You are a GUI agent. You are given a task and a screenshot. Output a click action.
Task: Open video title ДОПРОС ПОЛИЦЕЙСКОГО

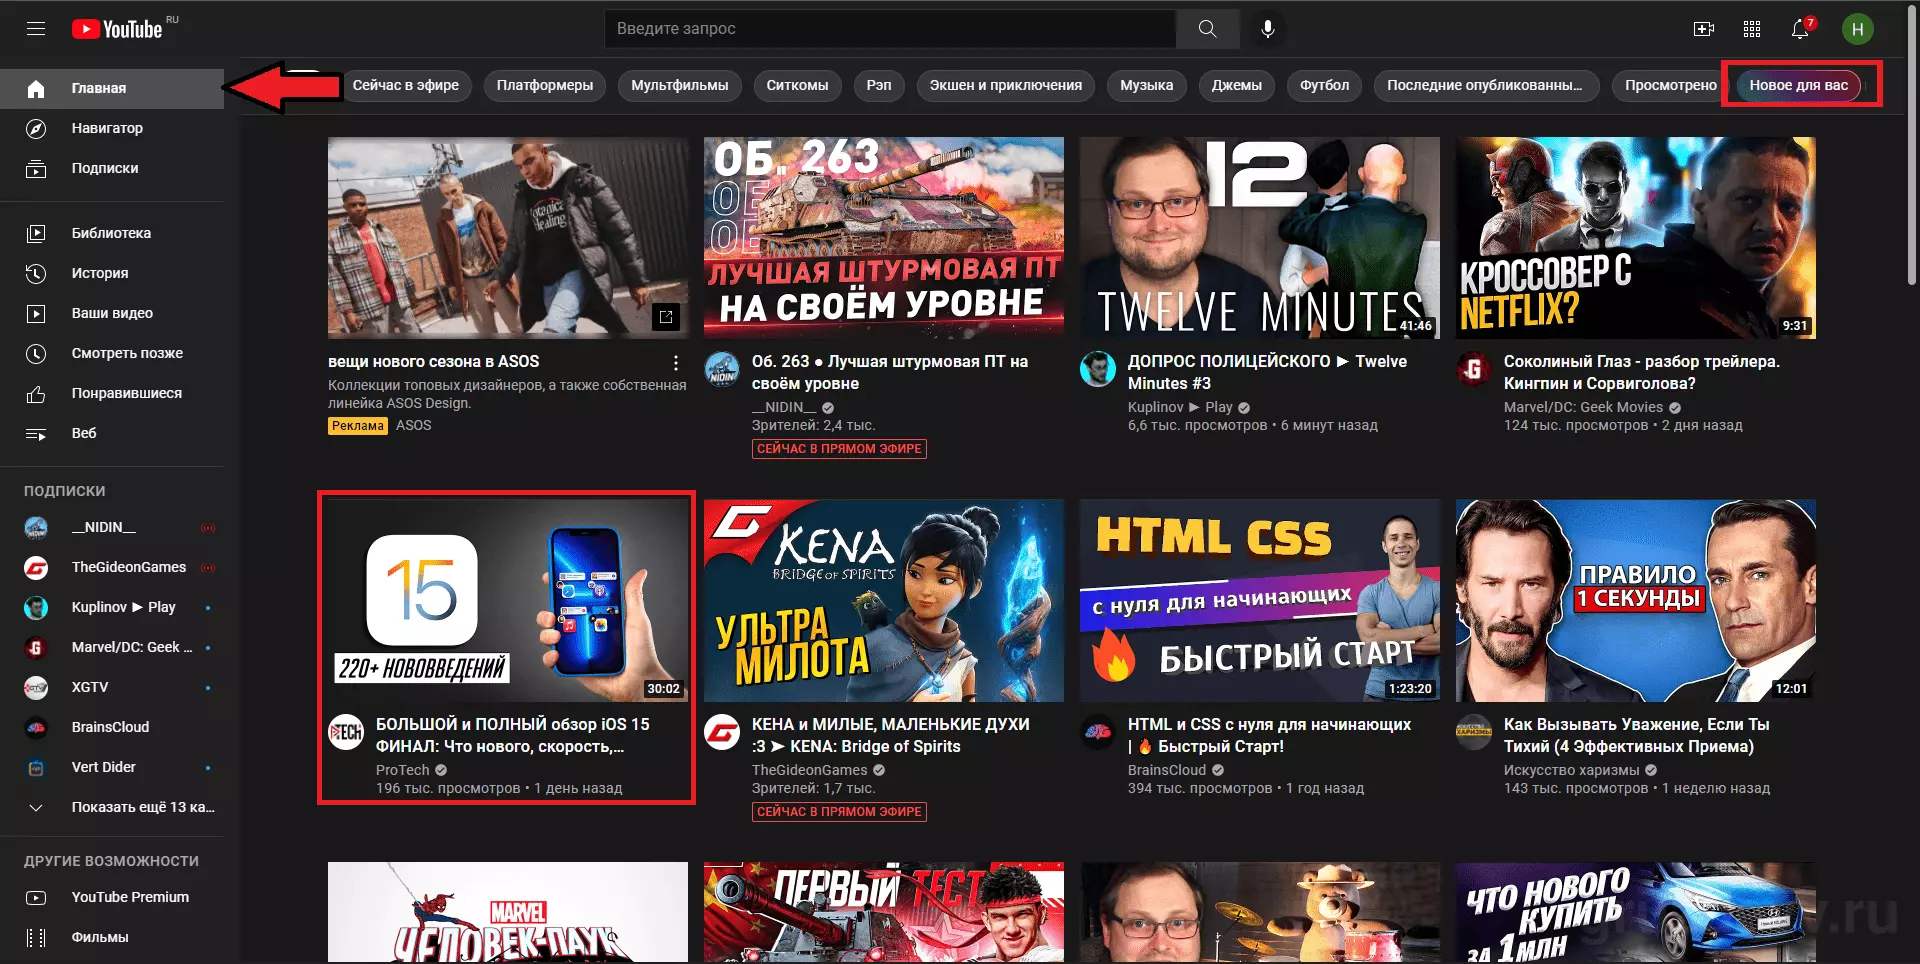point(1267,372)
